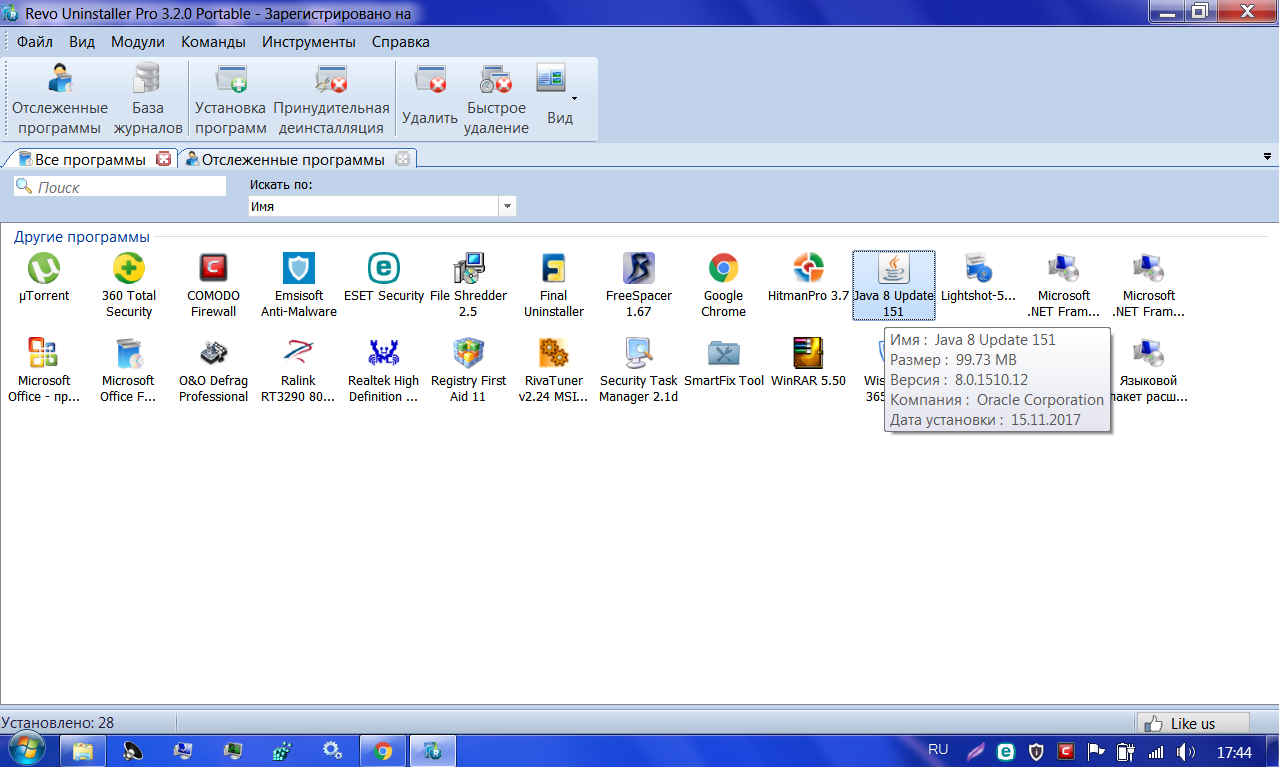Open the Инструменты menu
The image size is (1279, 767).
point(308,42)
